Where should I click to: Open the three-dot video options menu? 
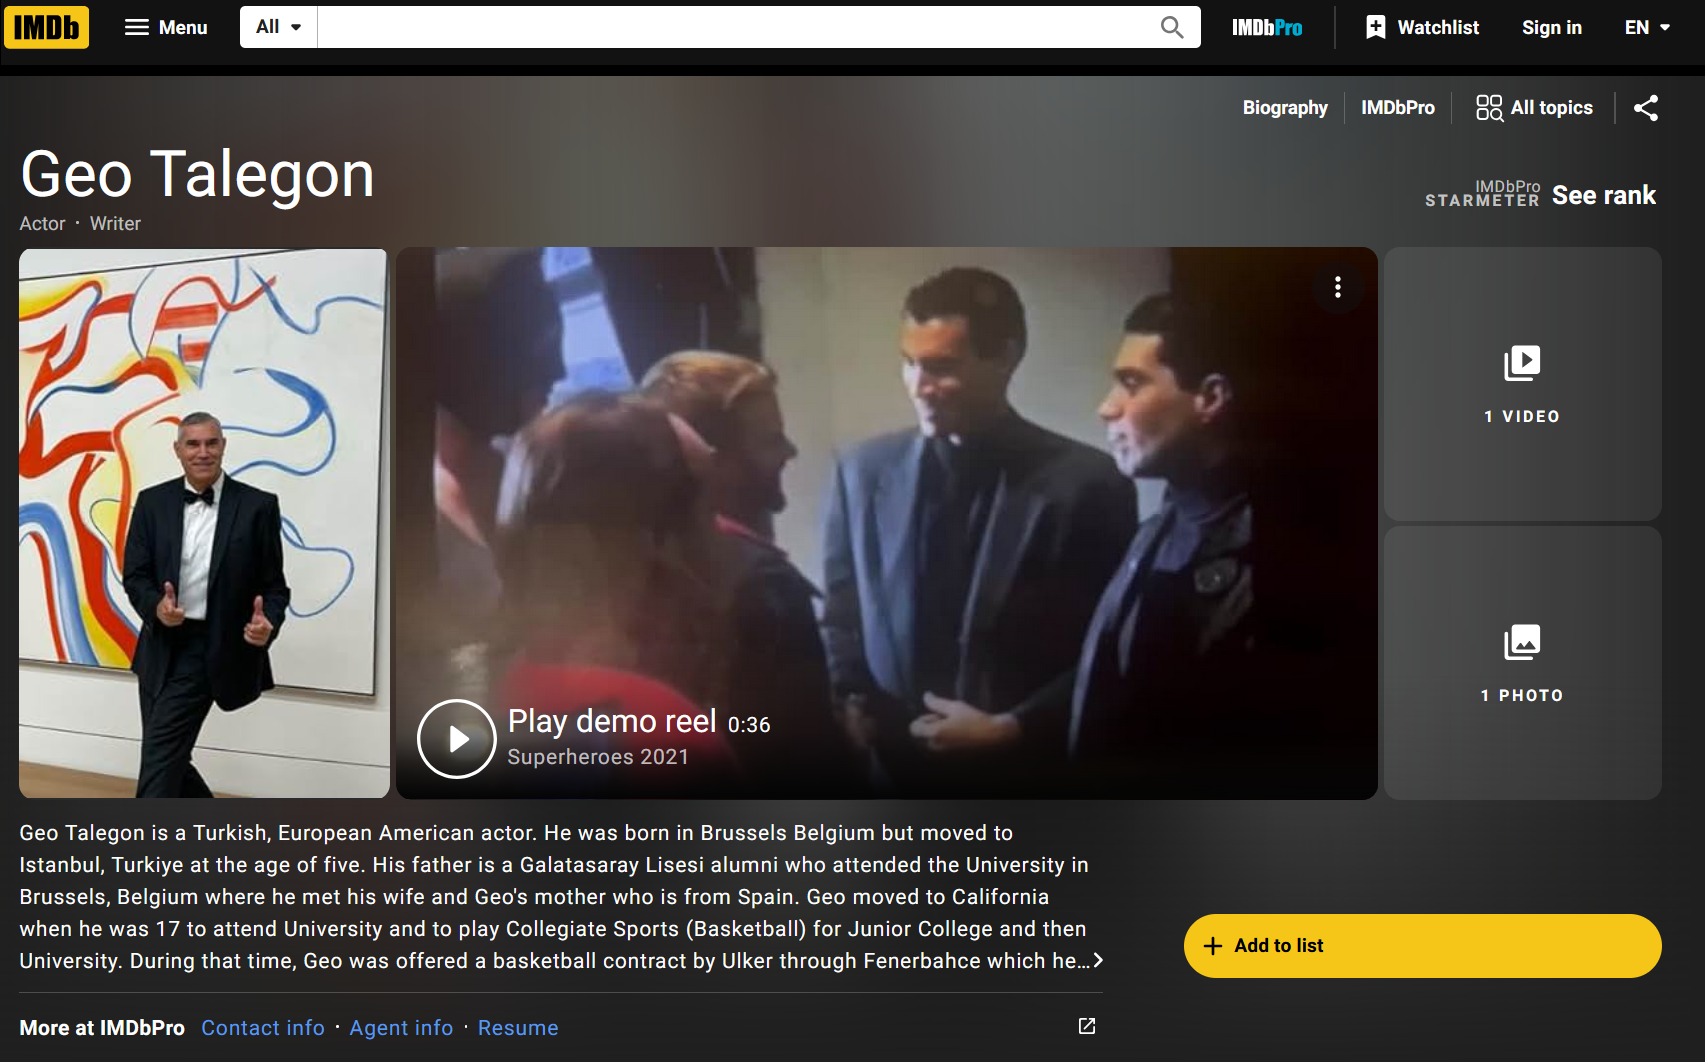pyautogui.click(x=1337, y=288)
